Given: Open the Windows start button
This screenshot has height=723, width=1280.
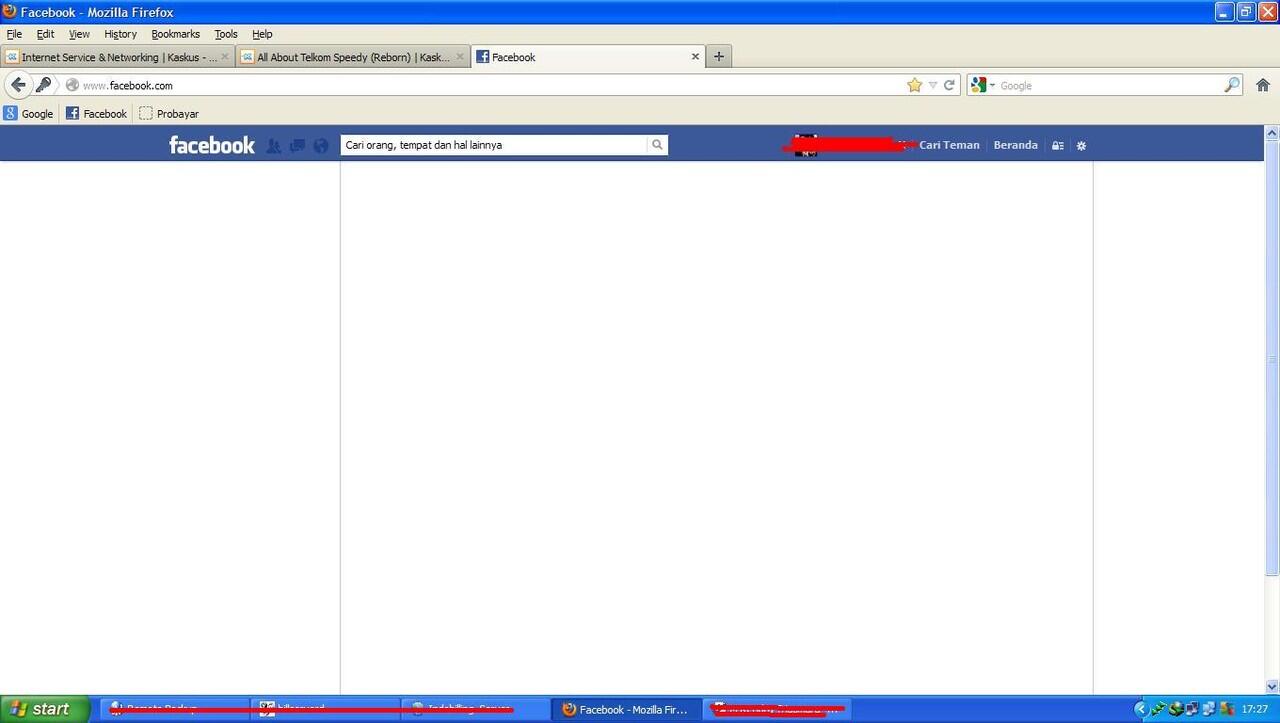Looking at the screenshot, I should tap(46, 709).
